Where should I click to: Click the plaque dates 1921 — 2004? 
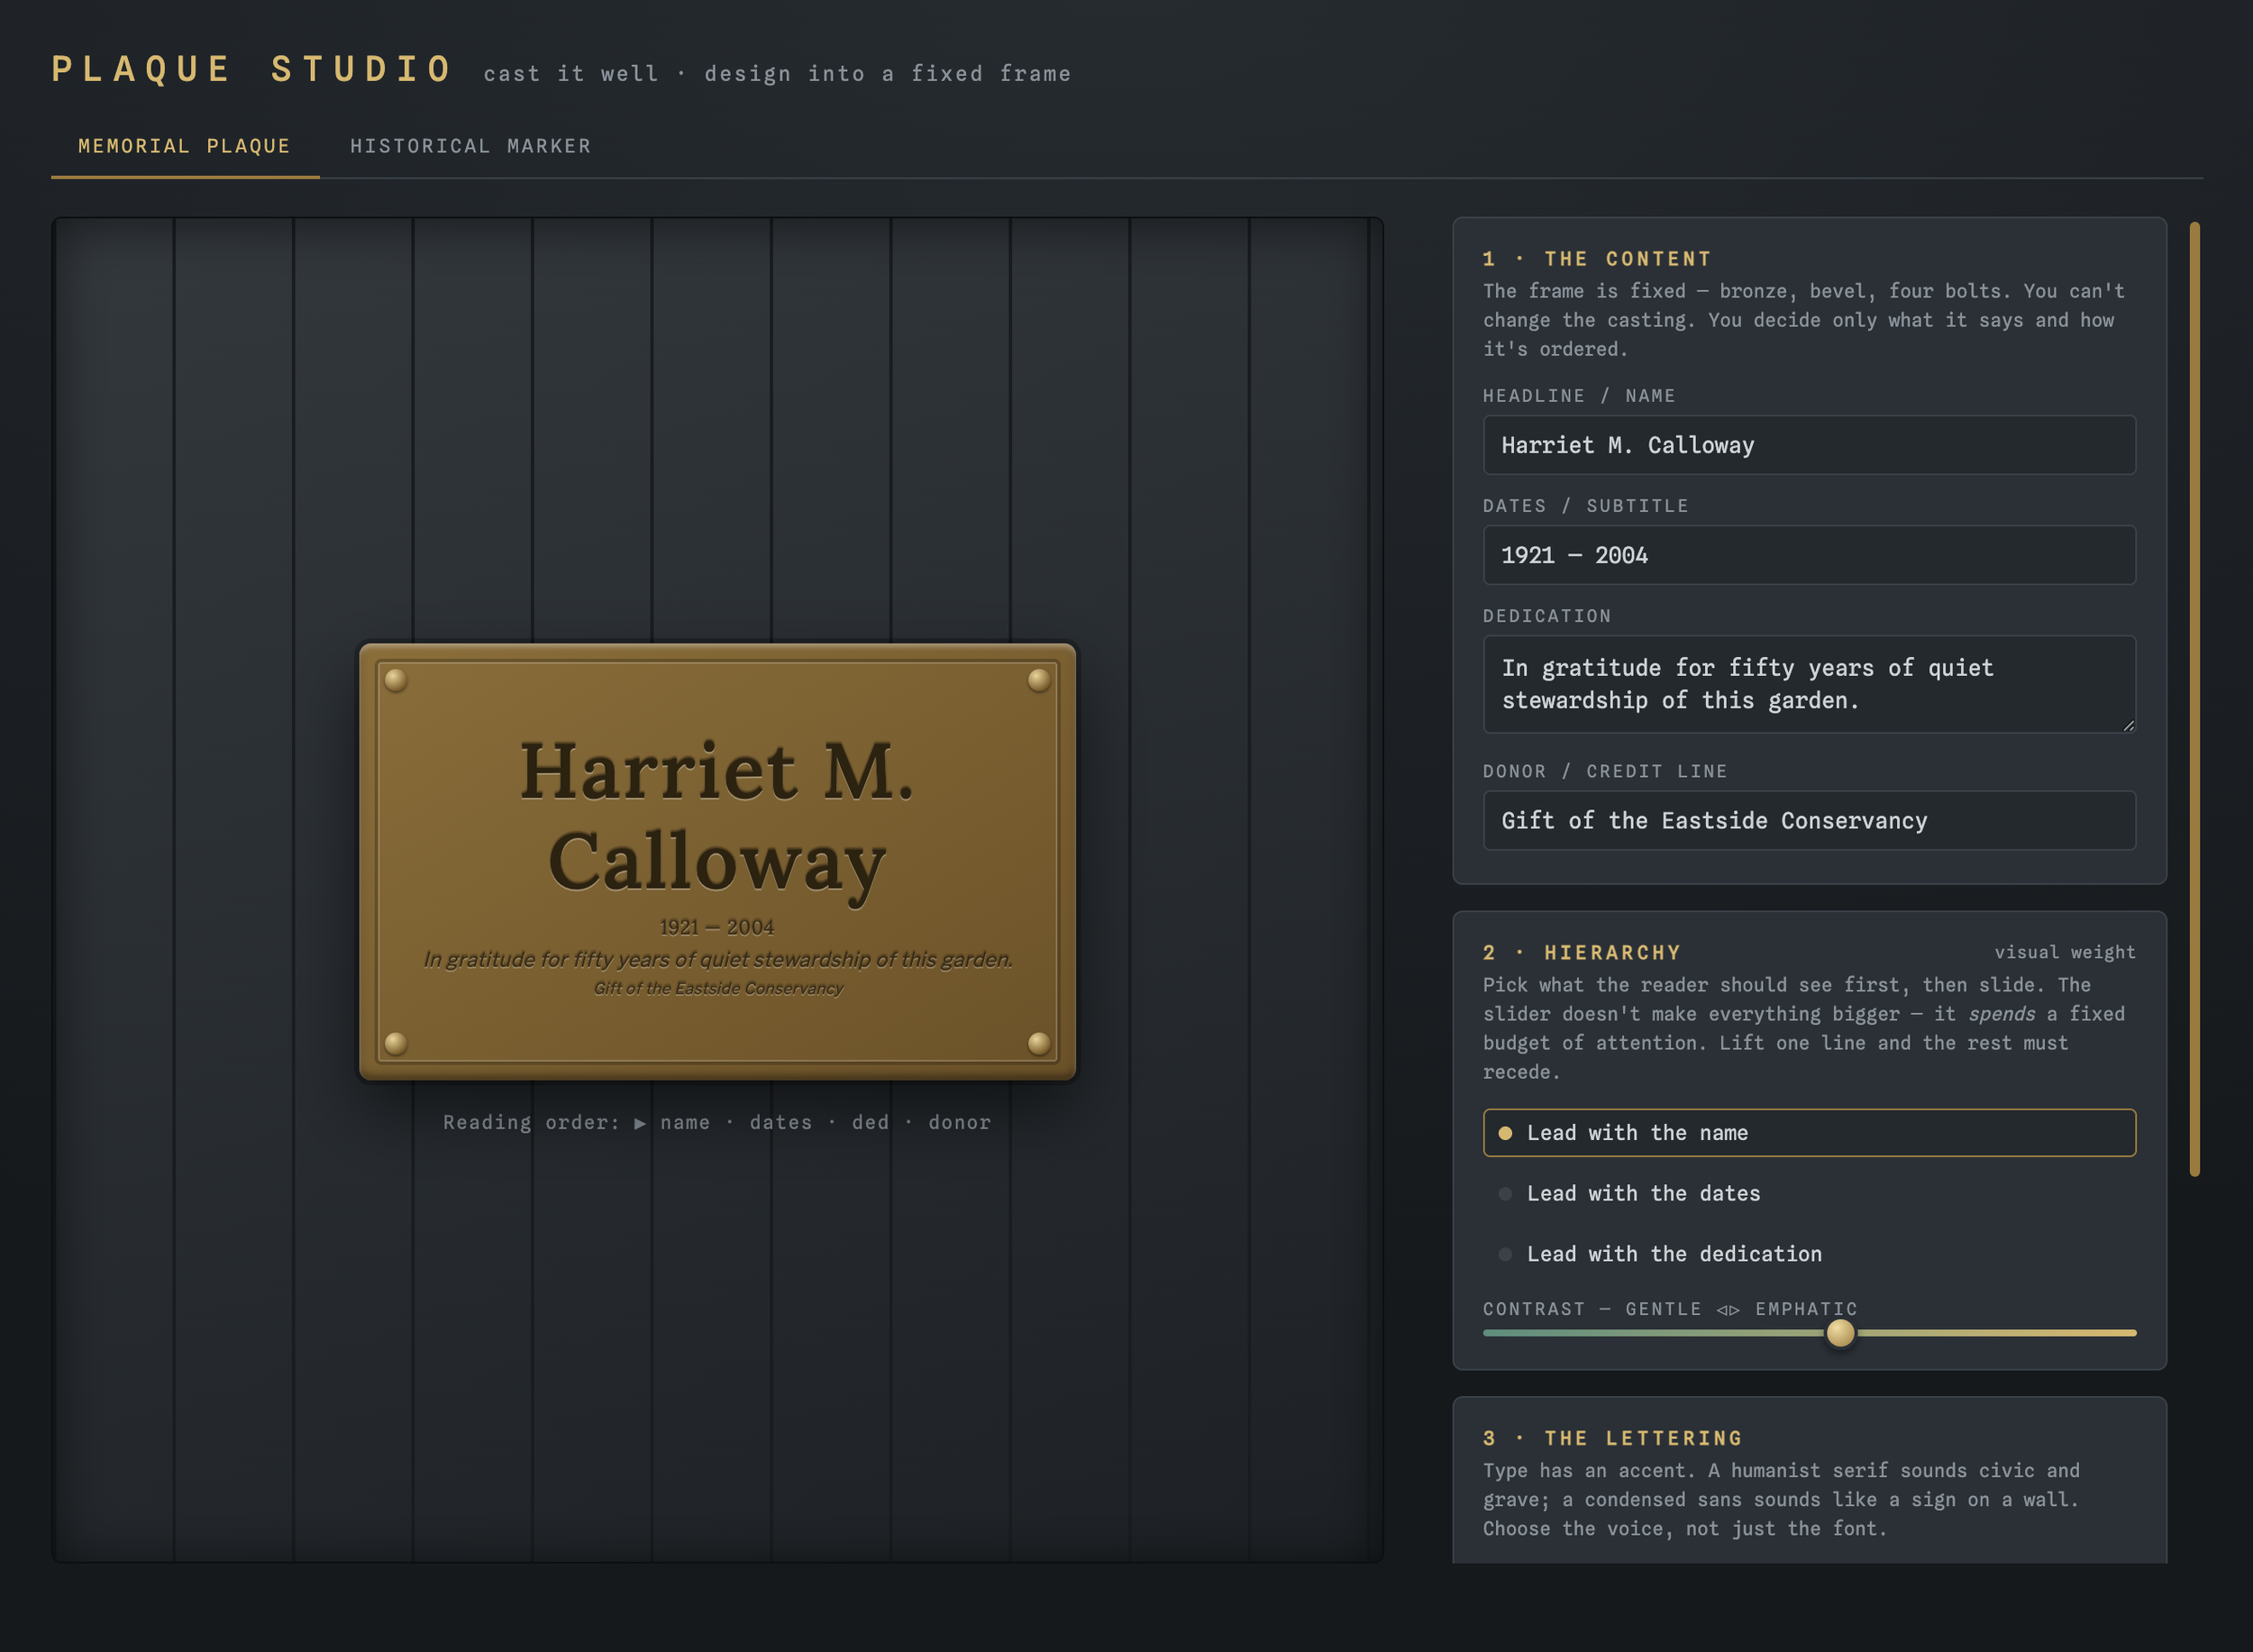point(717,927)
